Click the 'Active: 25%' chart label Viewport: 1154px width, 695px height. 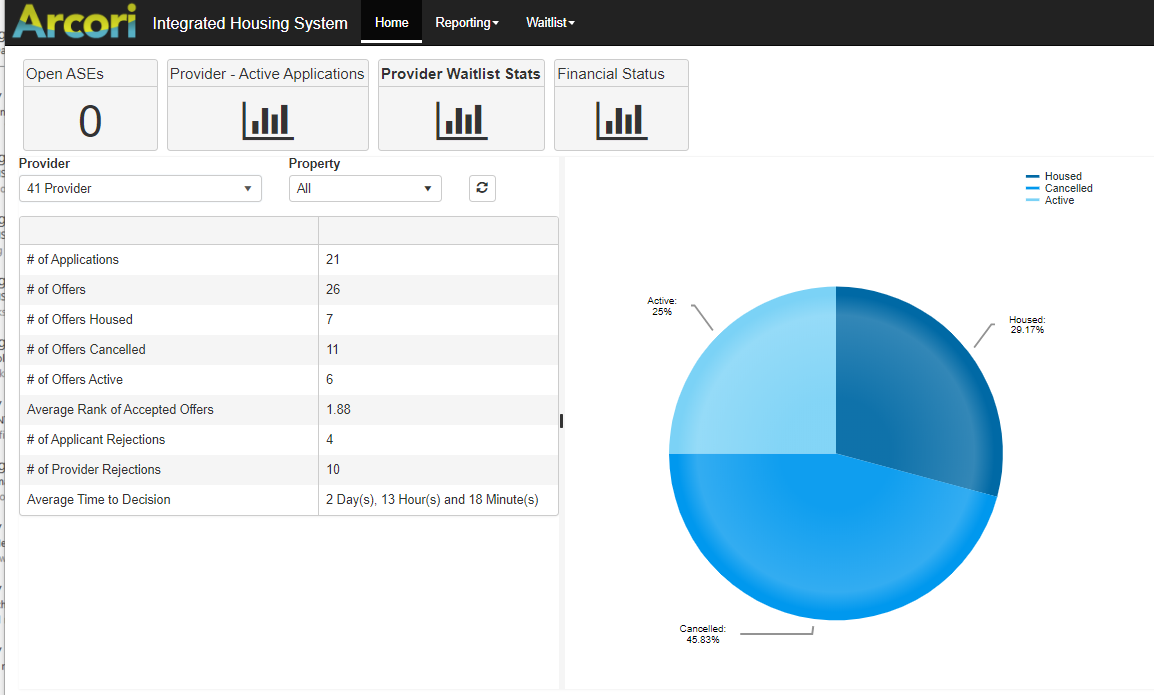point(662,306)
